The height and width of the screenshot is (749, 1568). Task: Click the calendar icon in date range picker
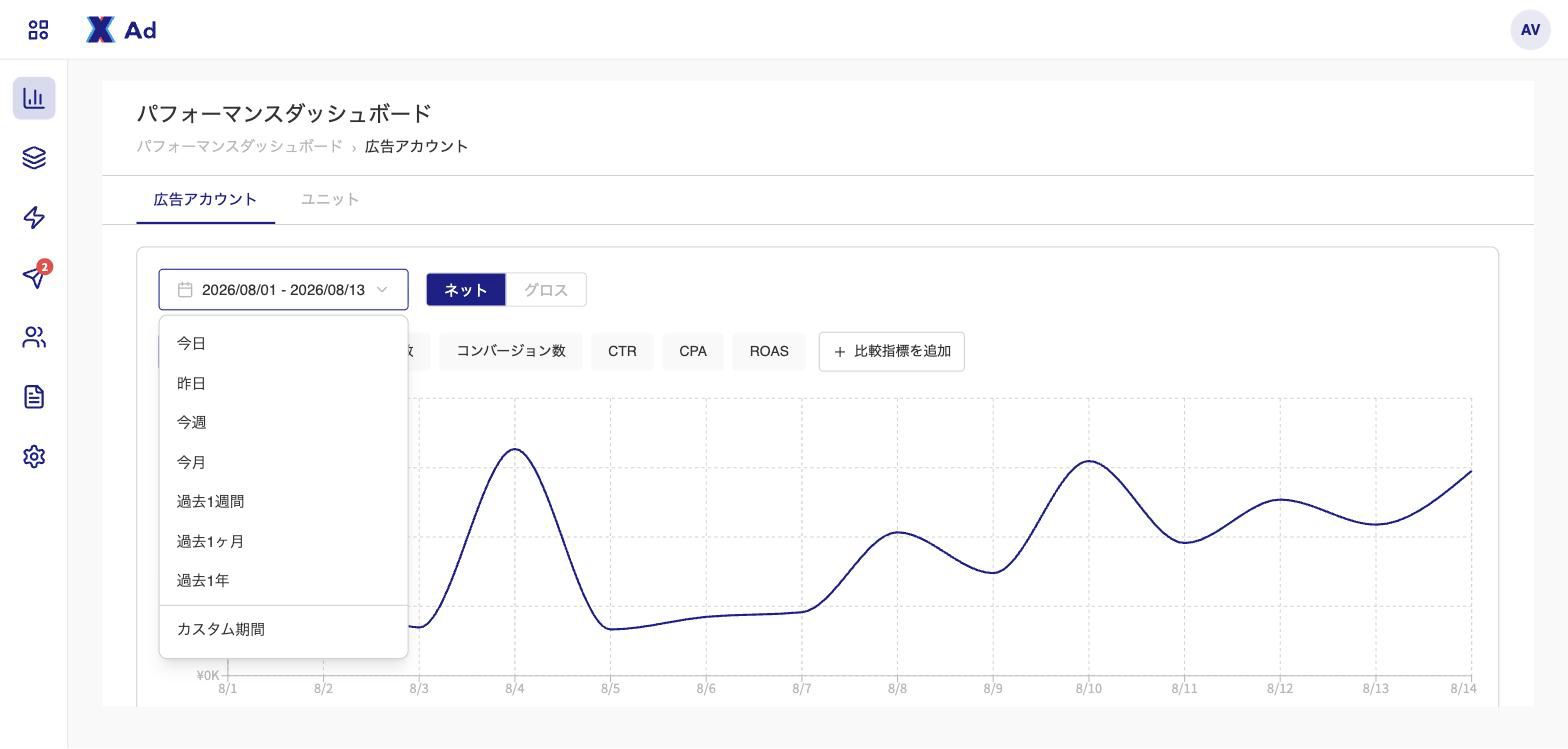click(185, 290)
